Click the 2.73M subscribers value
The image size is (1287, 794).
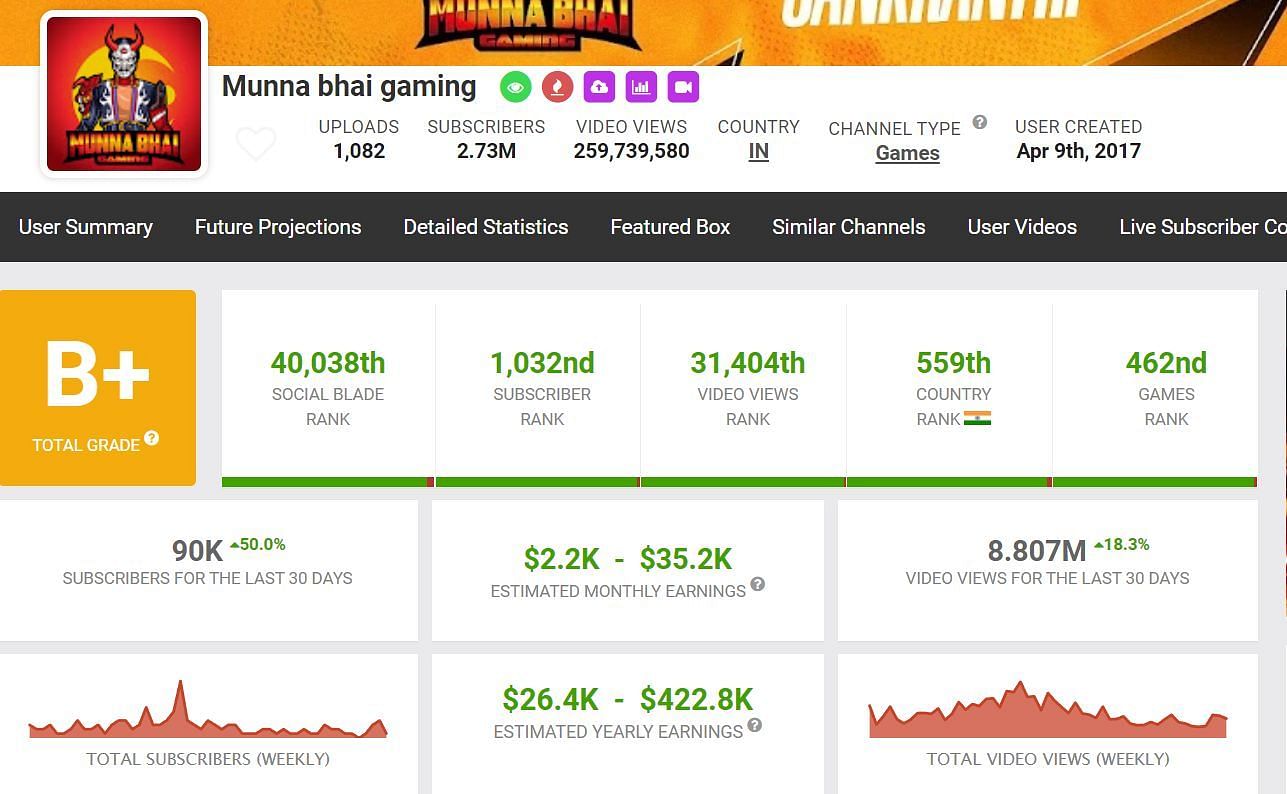coord(486,151)
